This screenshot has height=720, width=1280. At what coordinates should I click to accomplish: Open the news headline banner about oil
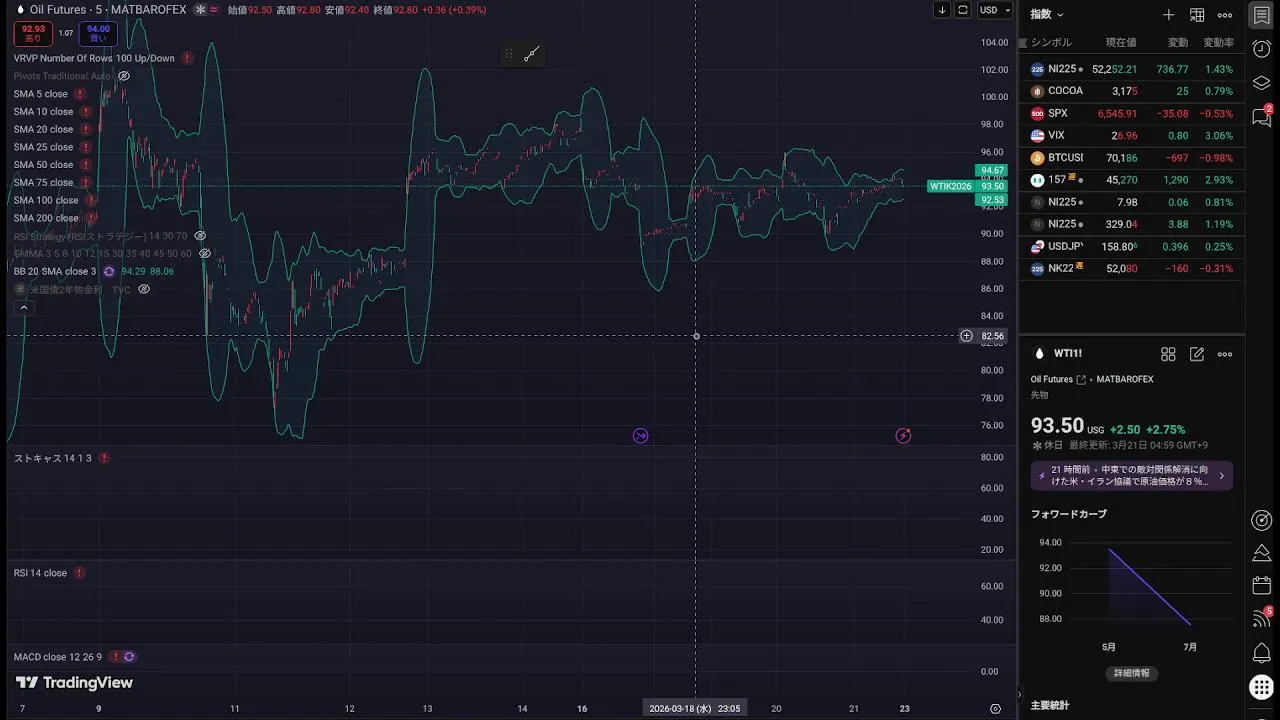click(x=1131, y=475)
